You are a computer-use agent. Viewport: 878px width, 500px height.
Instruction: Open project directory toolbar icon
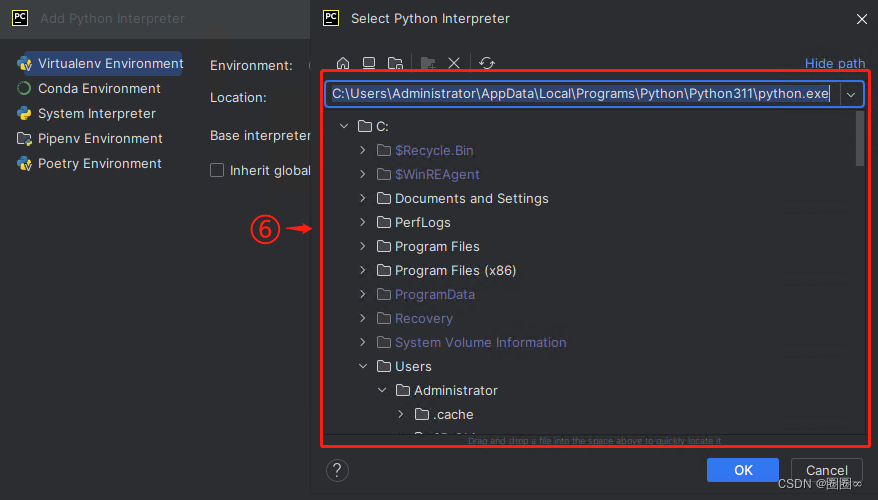[x=395, y=63]
